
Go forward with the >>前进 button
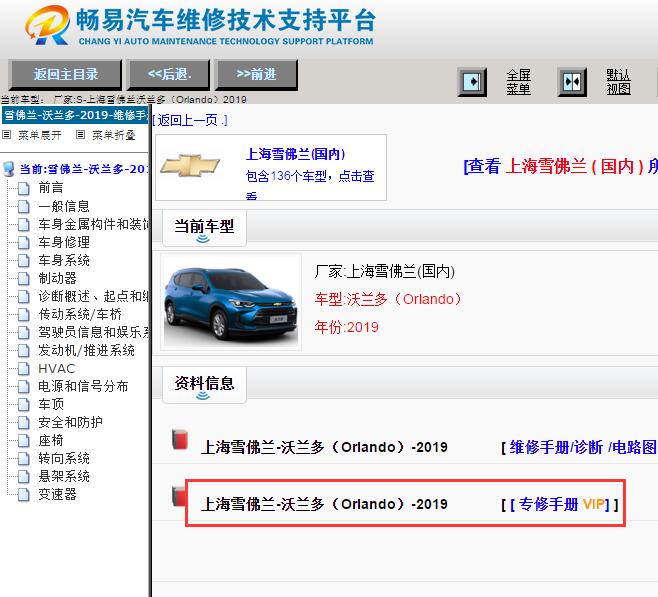(256, 75)
